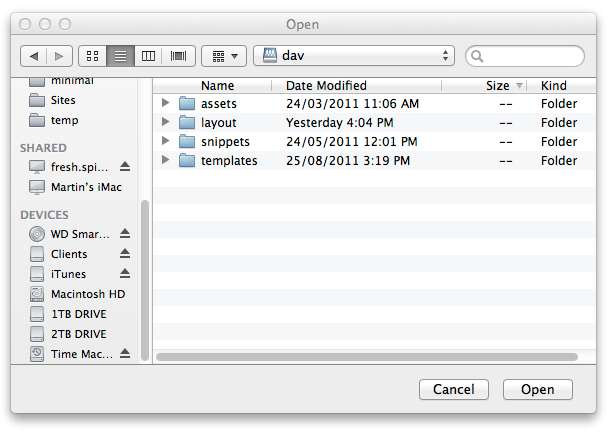Click the Sites folder icon in sidebar
The image size is (611, 432).
(x=37, y=100)
